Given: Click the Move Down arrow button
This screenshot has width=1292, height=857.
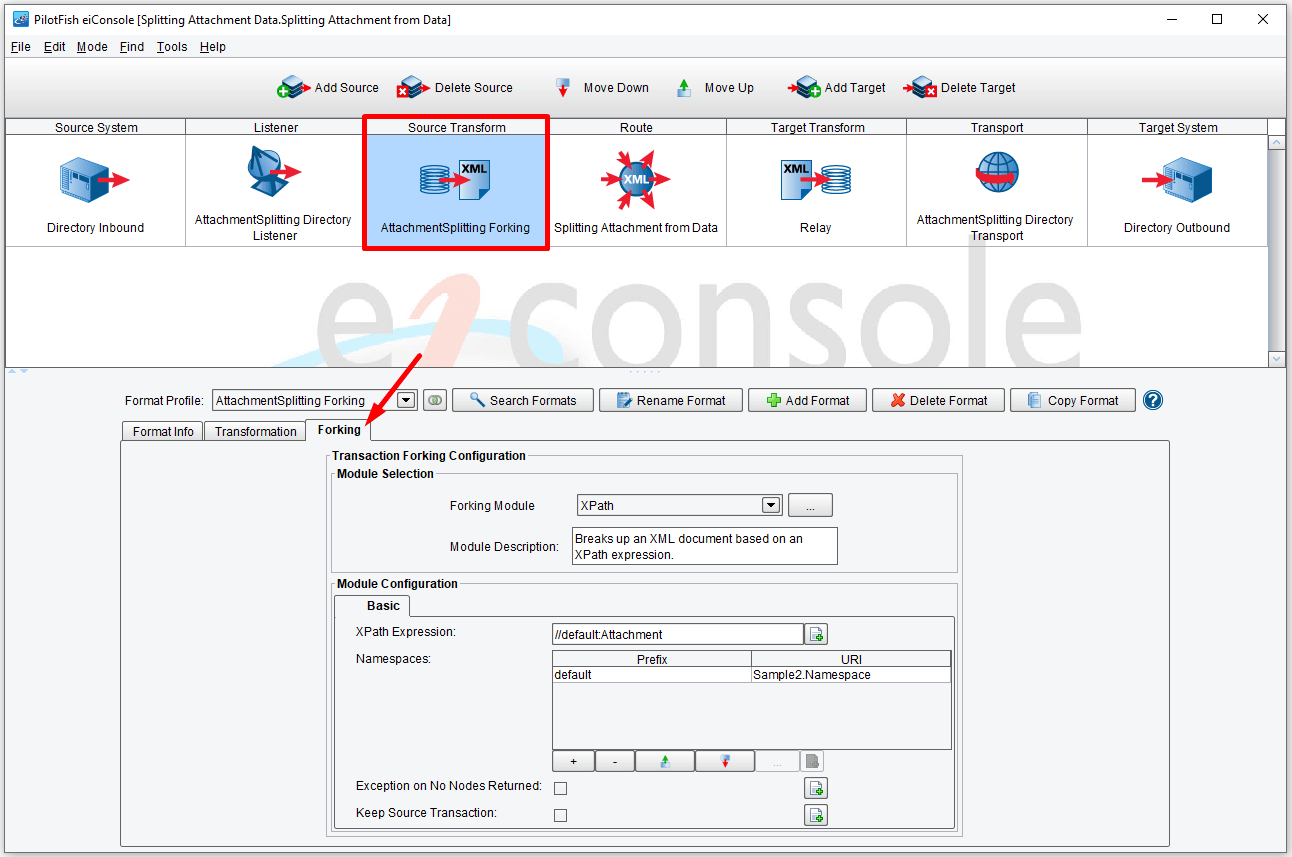Looking at the screenshot, I should point(602,88).
